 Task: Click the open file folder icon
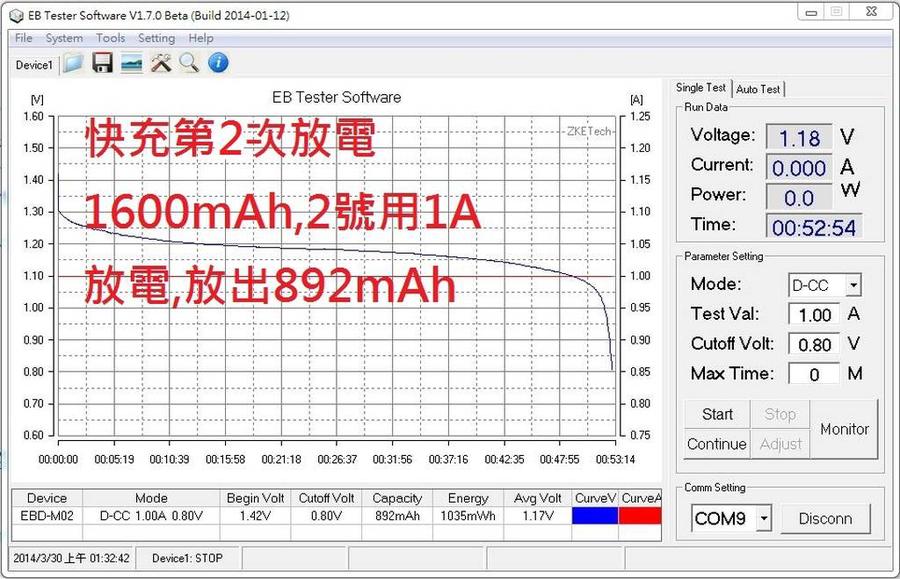[x=73, y=64]
